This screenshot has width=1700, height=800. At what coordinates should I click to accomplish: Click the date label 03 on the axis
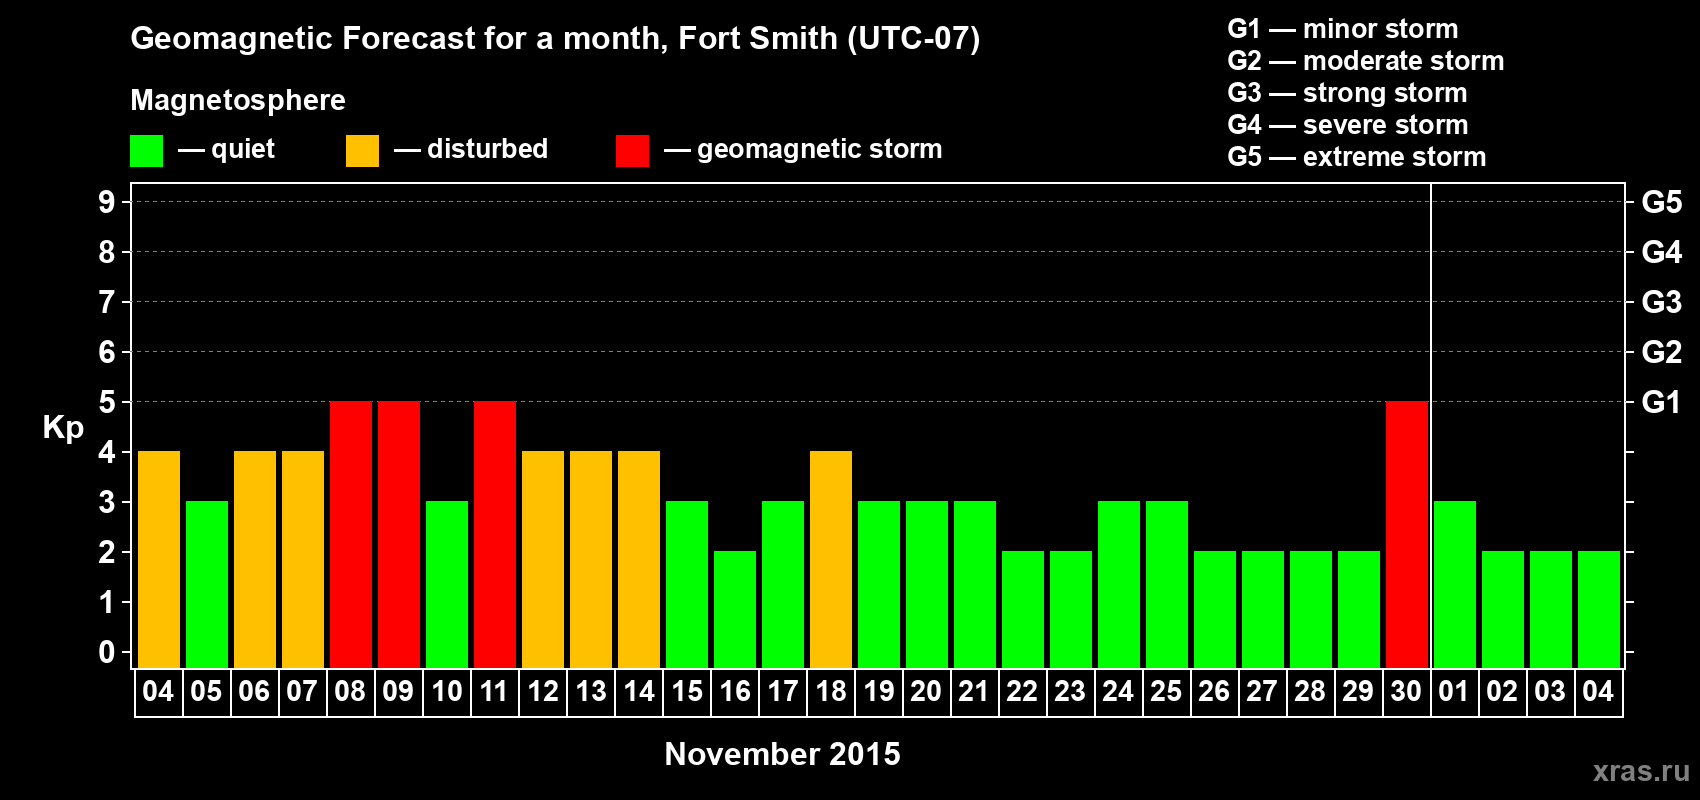(1550, 691)
